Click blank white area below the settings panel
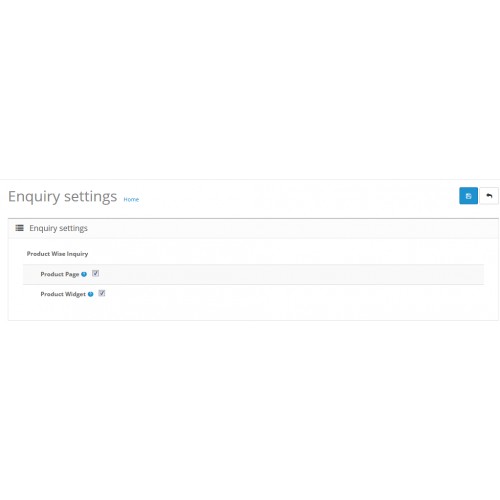Screen dimensions: 500x500 (250, 400)
